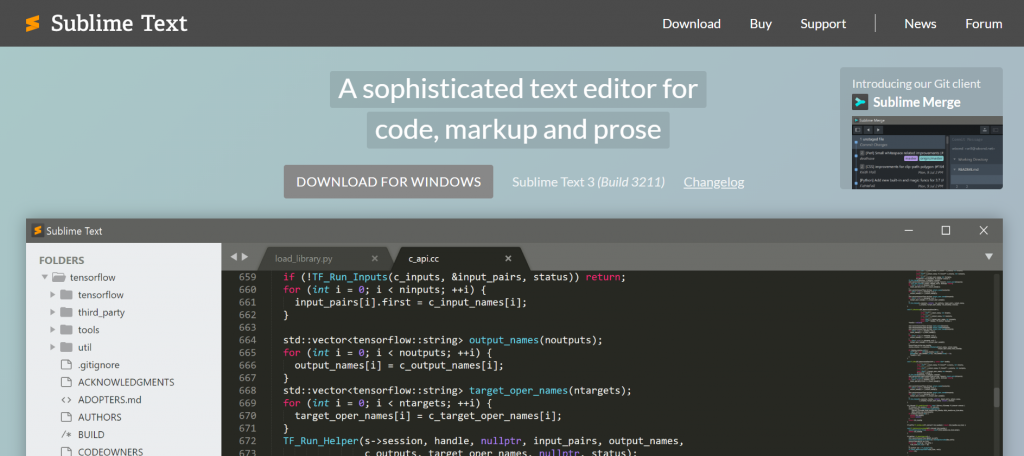Click the file icon beside .gitignore
This screenshot has width=1024, height=456.
[x=65, y=365]
